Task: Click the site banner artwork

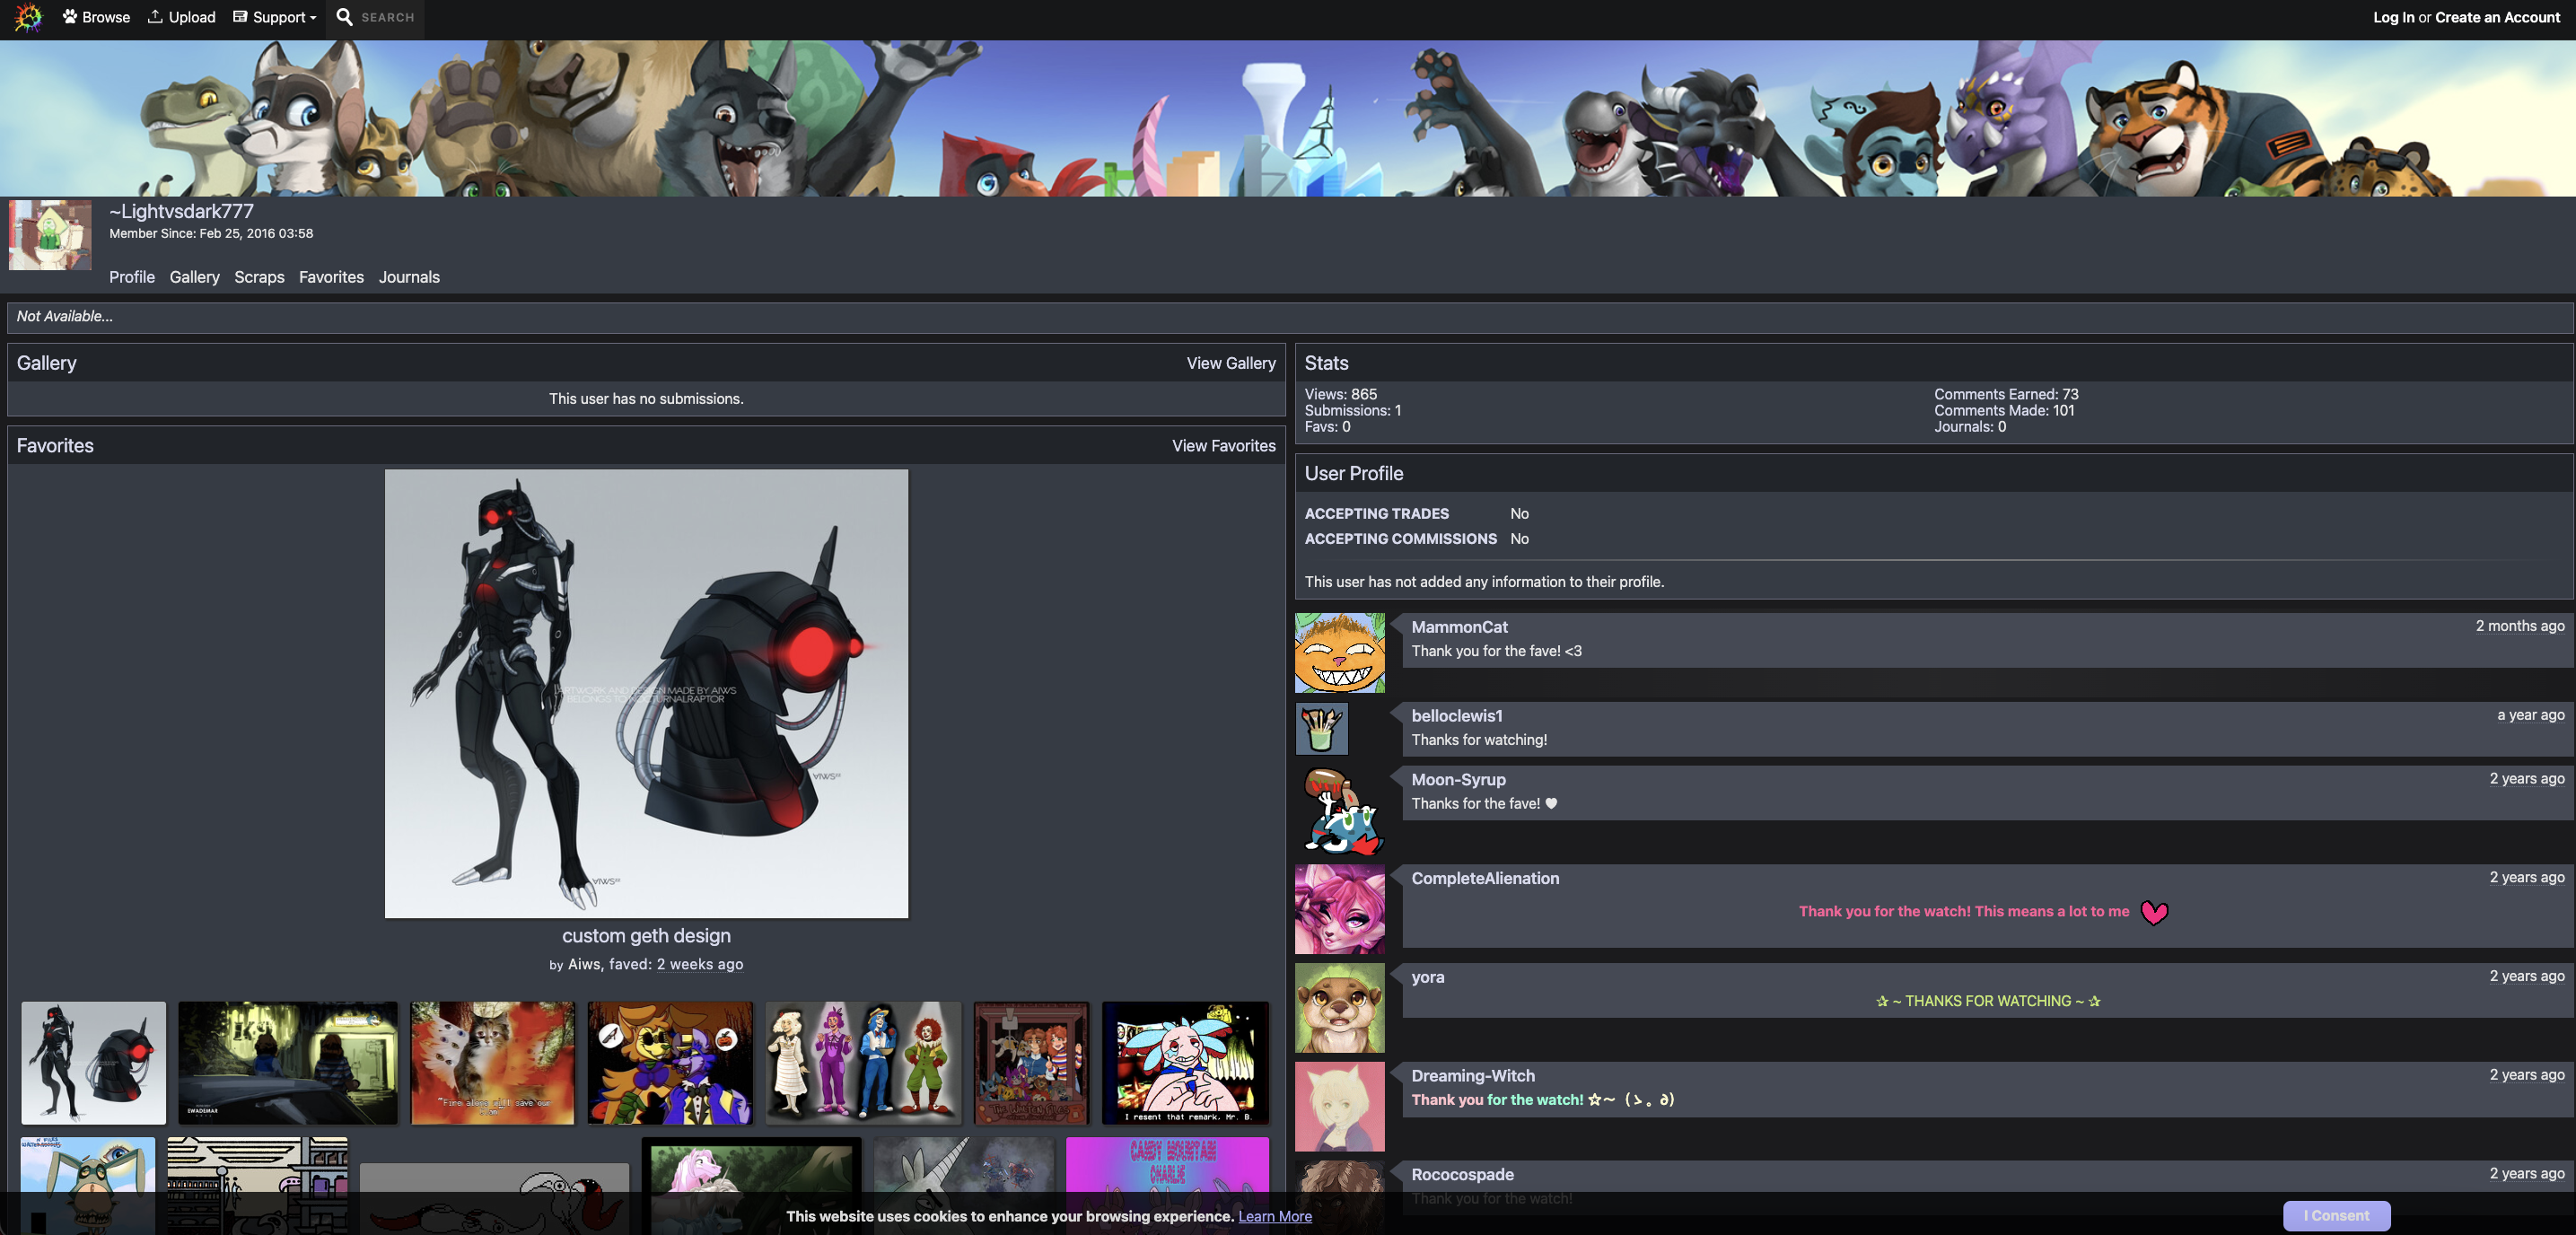Action: pyautogui.click(x=1288, y=118)
